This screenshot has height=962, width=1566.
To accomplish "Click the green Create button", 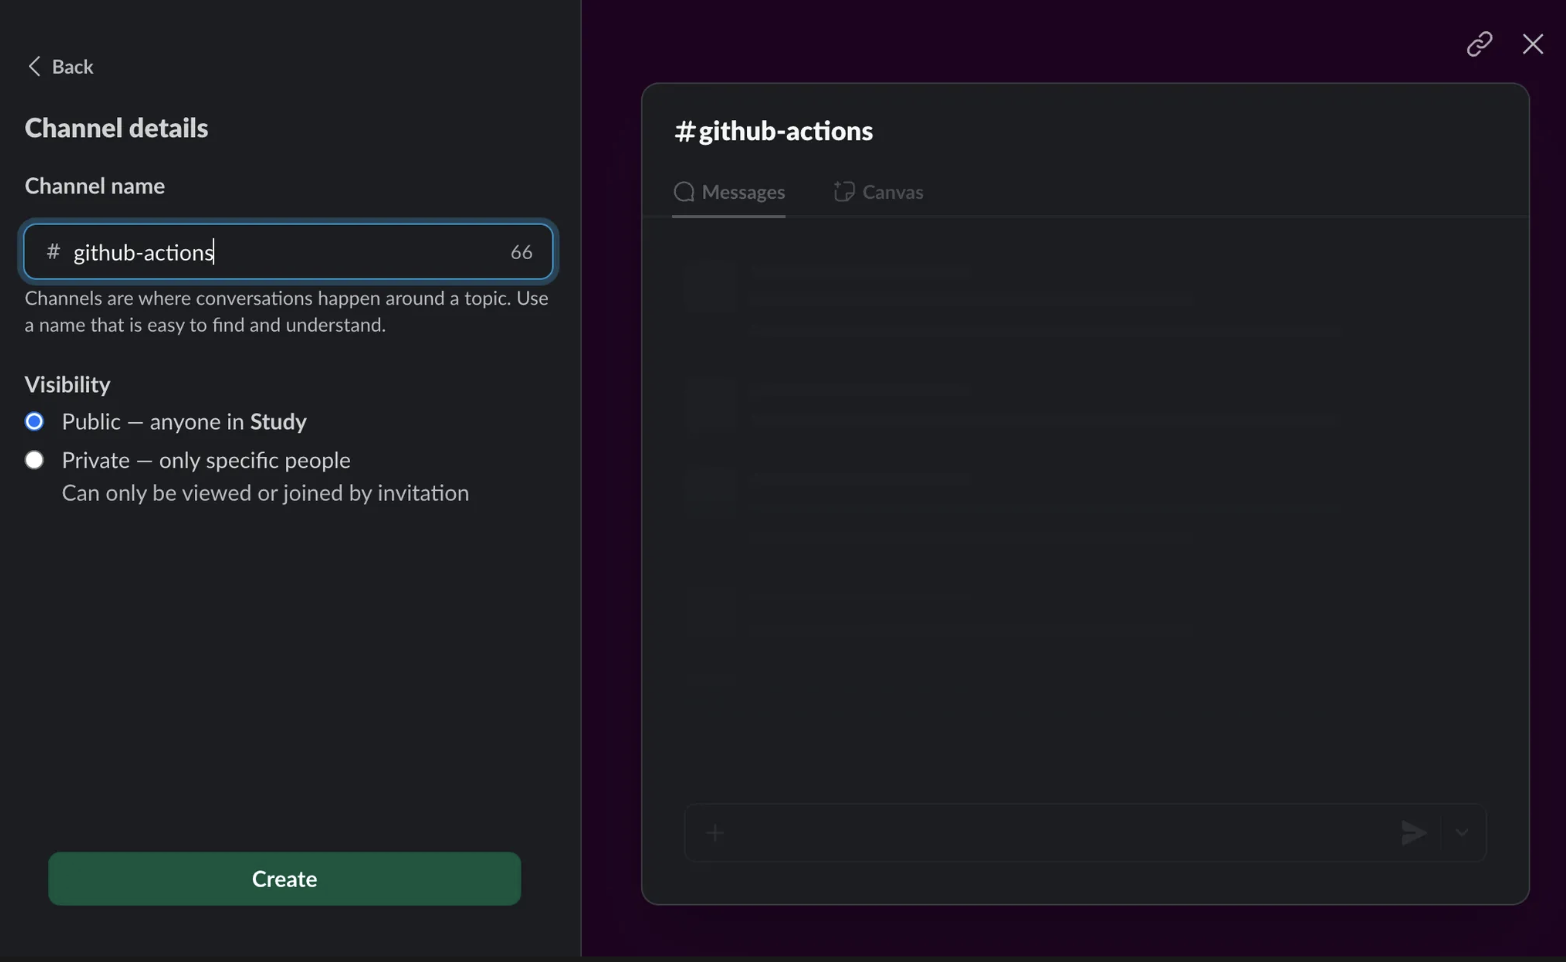I will point(285,879).
